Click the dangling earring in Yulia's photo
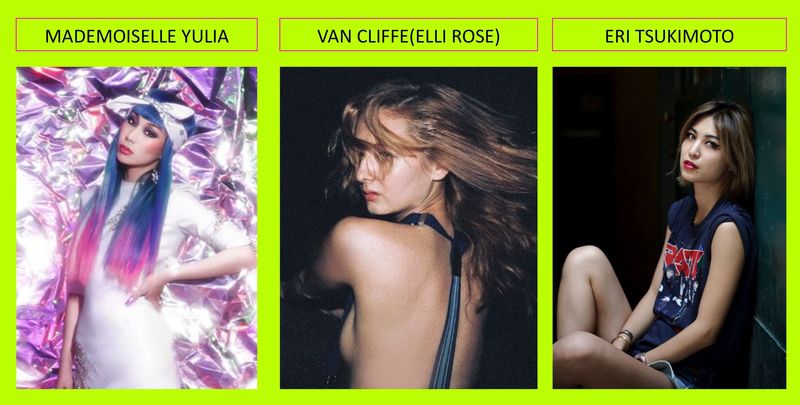The image size is (800, 405). [x=155, y=177]
